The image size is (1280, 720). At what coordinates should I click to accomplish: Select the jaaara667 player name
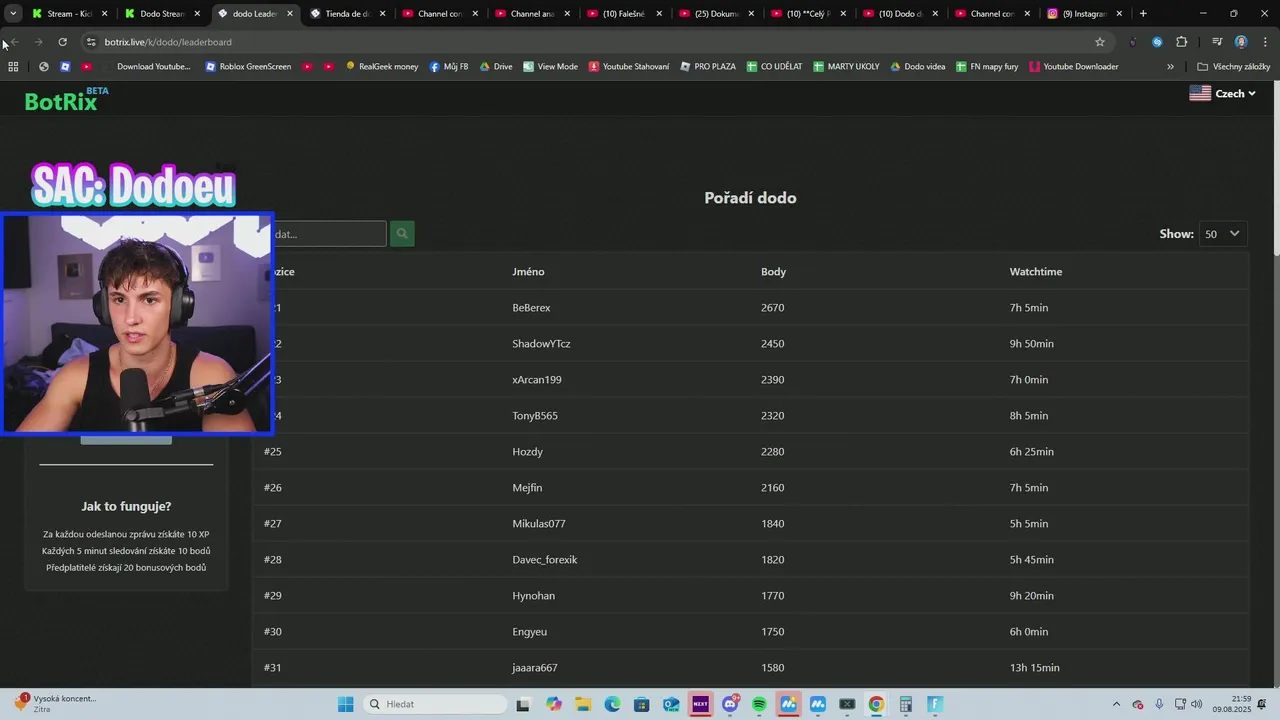click(535, 668)
